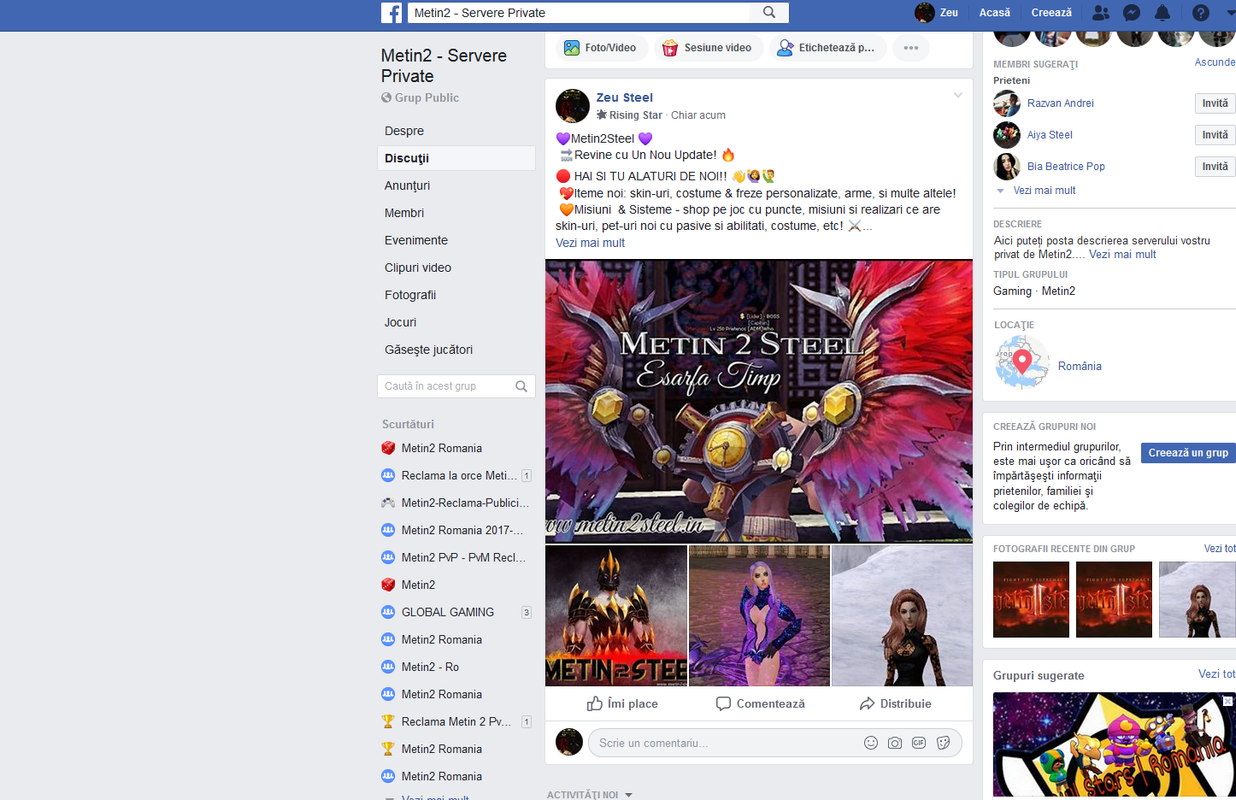This screenshot has height=800, width=1236.
Task: Open the Facebook home logo
Action: [391, 13]
